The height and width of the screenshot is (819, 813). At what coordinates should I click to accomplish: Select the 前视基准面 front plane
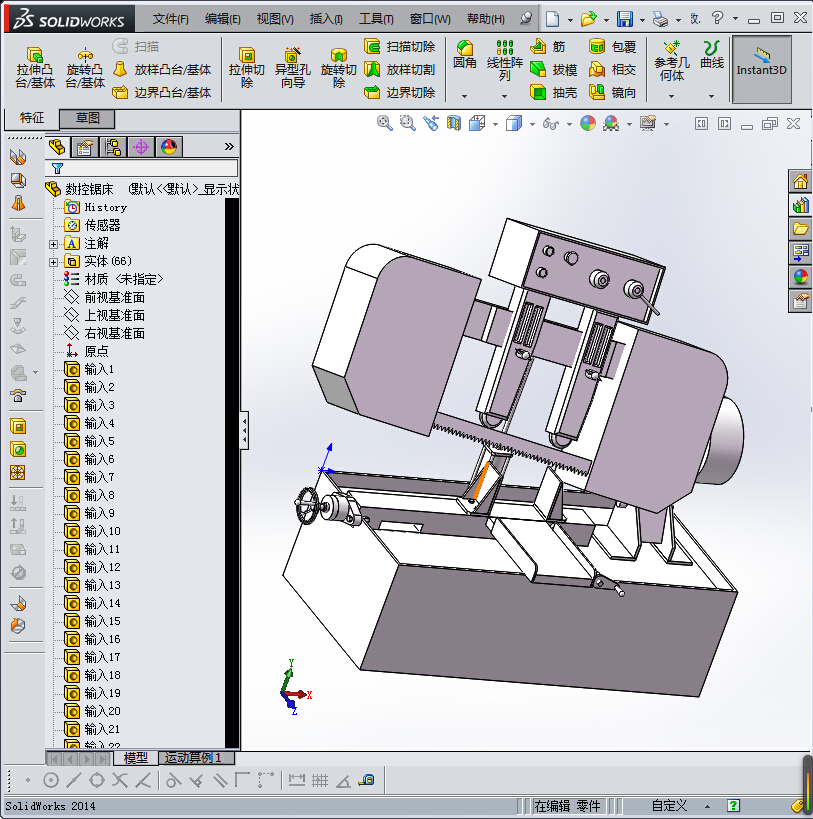(x=104, y=298)
